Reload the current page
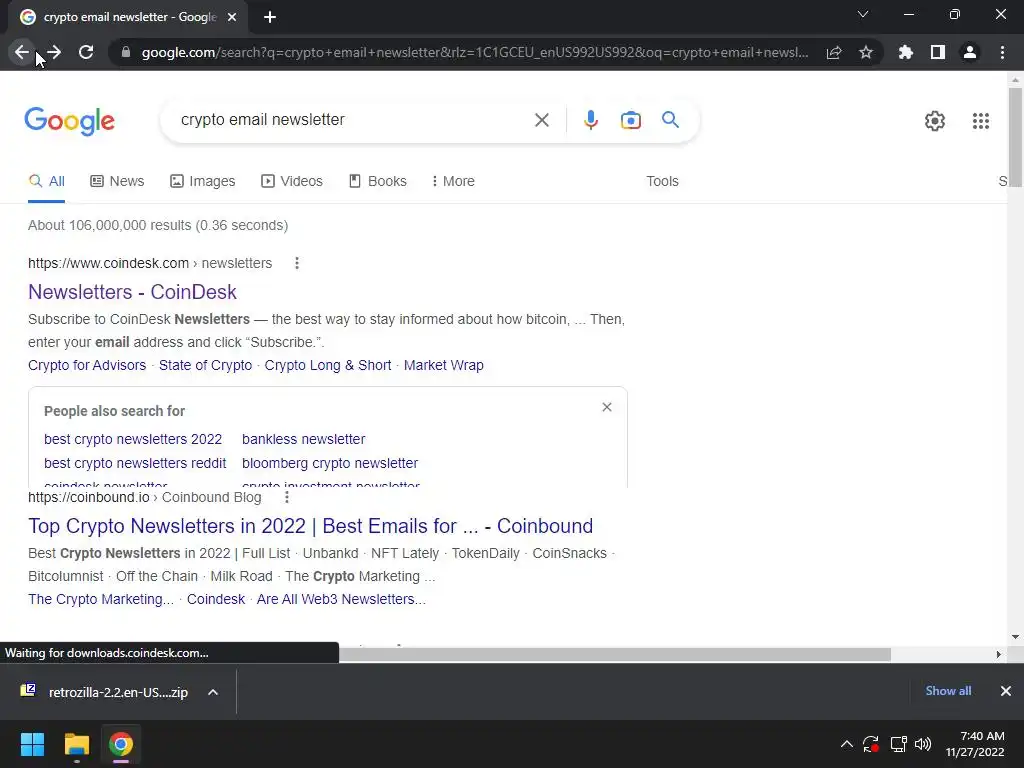This screenshot has width=1024, height=768. [x=86, y=52]
